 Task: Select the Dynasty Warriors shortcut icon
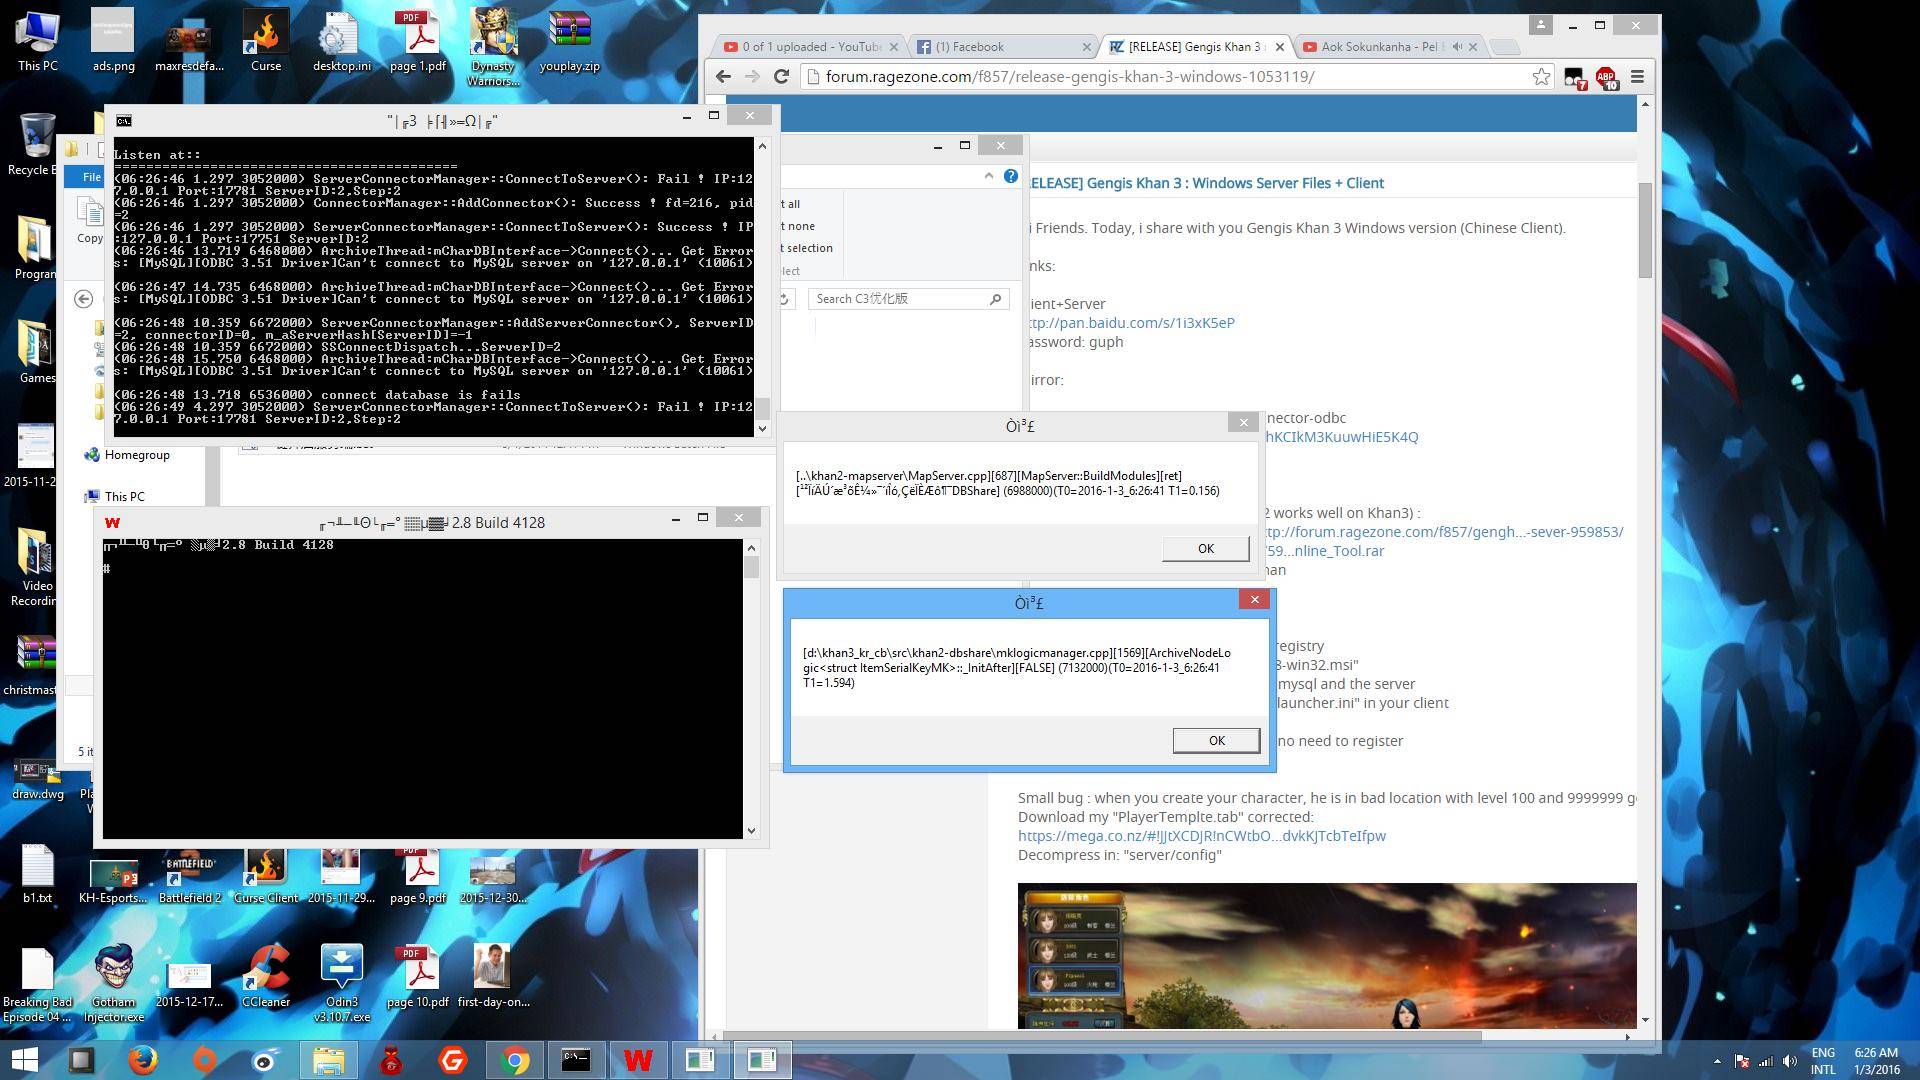pos(493,47)
